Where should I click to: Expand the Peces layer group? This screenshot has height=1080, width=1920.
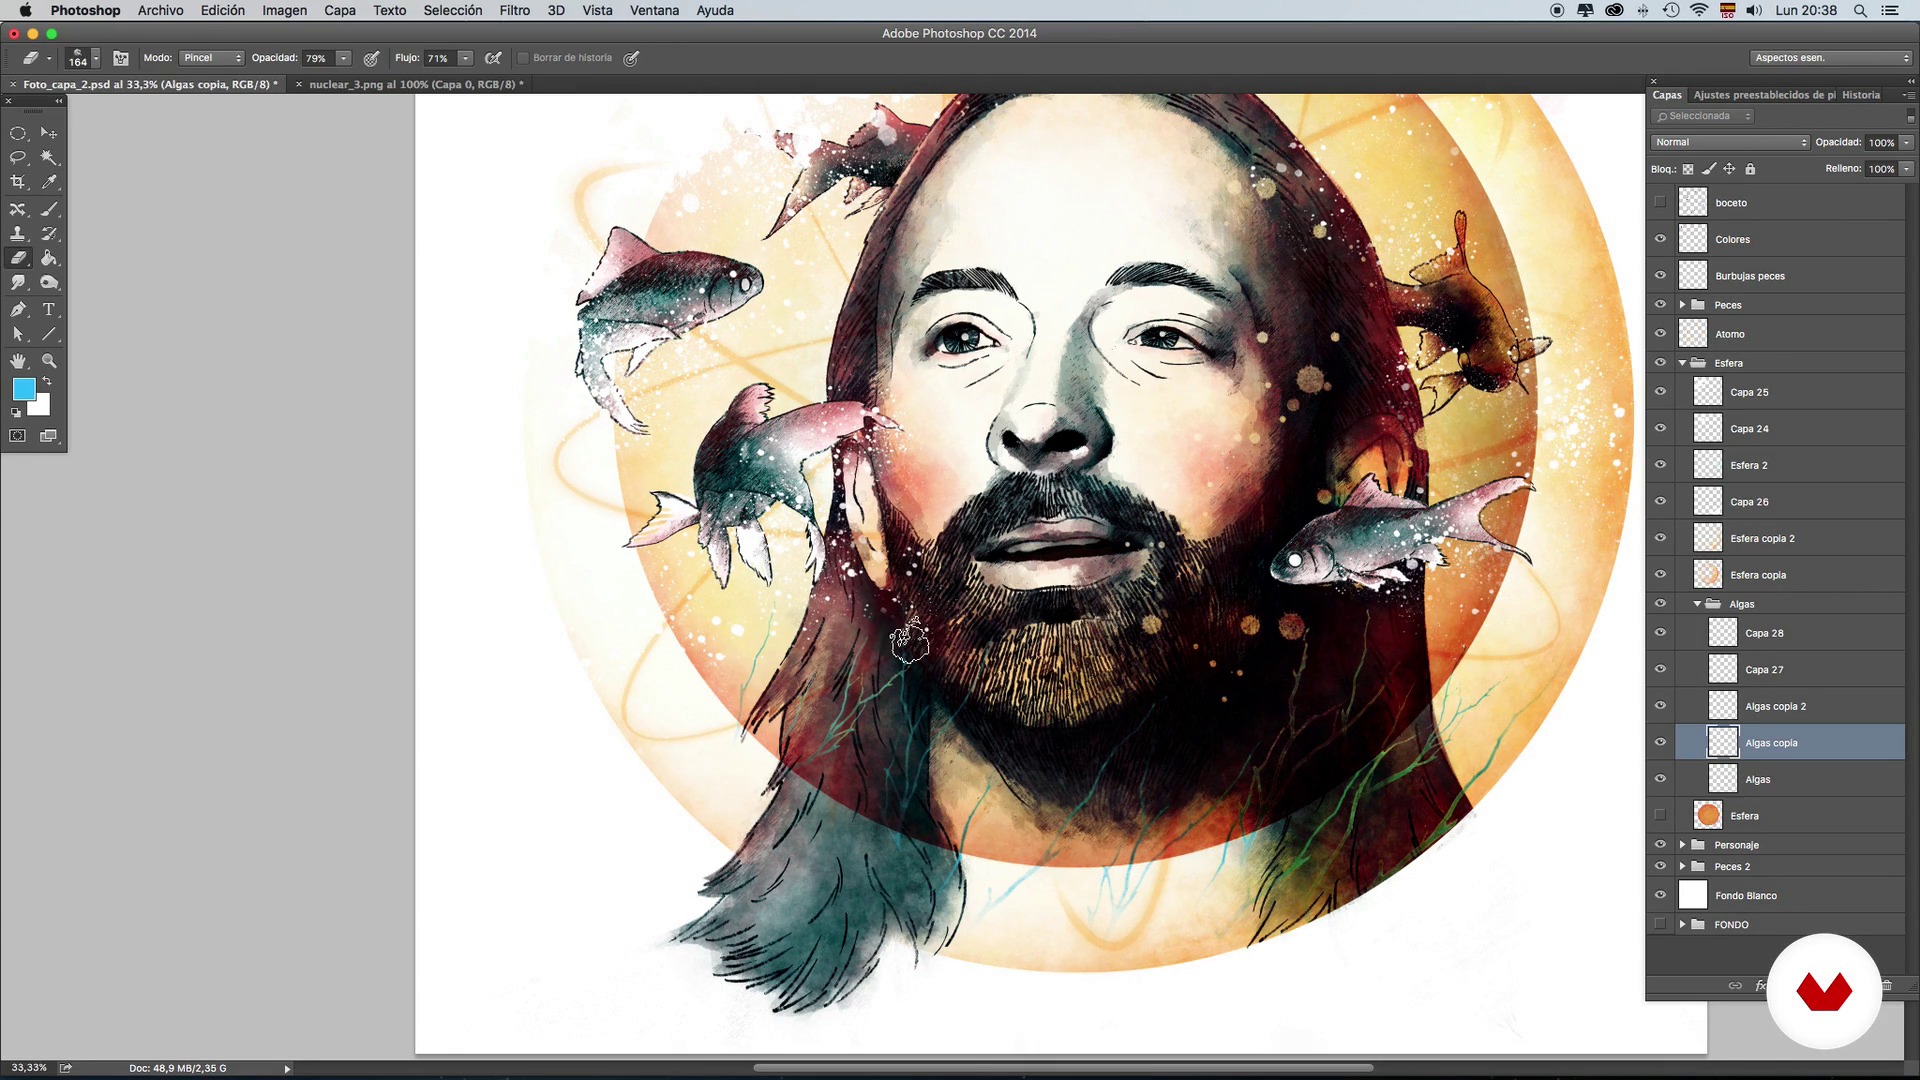point(1683,304)
